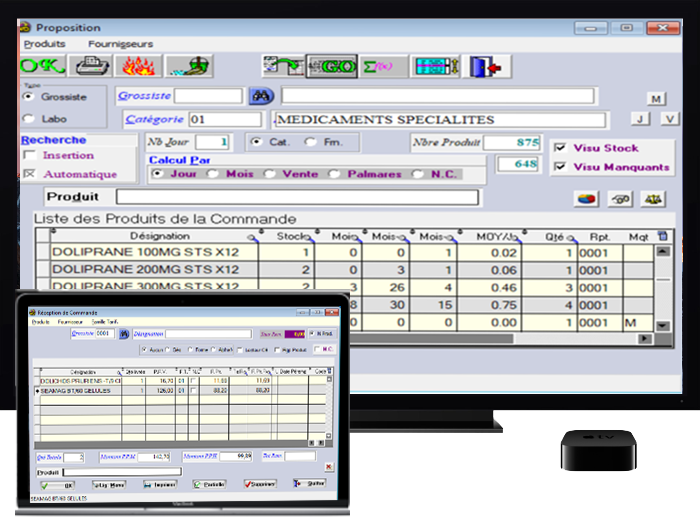Click the pie chart icon
Image resolution: width=700 pixels, height=517 pixels.
pos(587,199)
